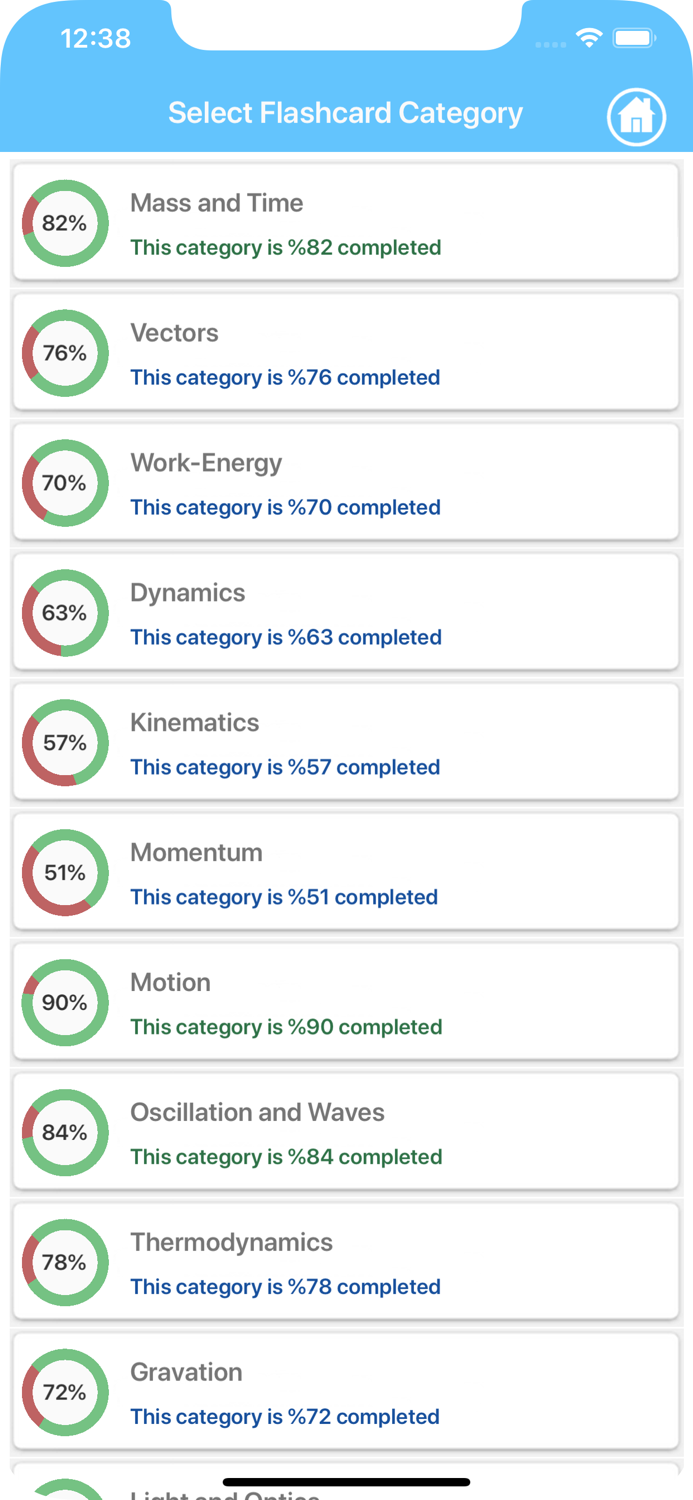
Task: Click the Work-Energy progress circle
Action: (65, 482)
